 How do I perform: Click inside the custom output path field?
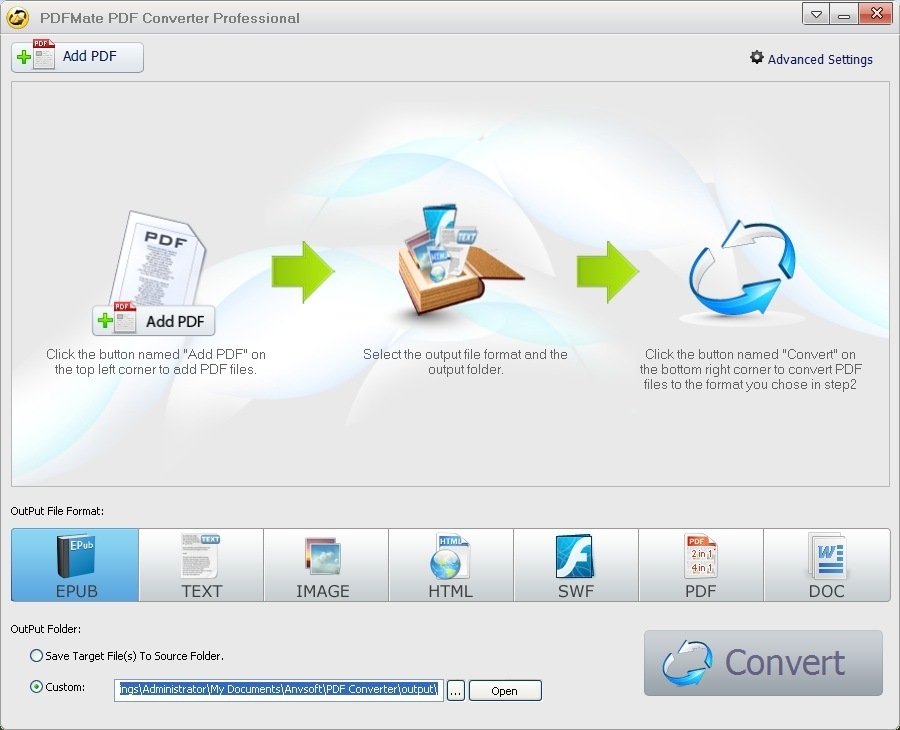click(x=278, y=690)
